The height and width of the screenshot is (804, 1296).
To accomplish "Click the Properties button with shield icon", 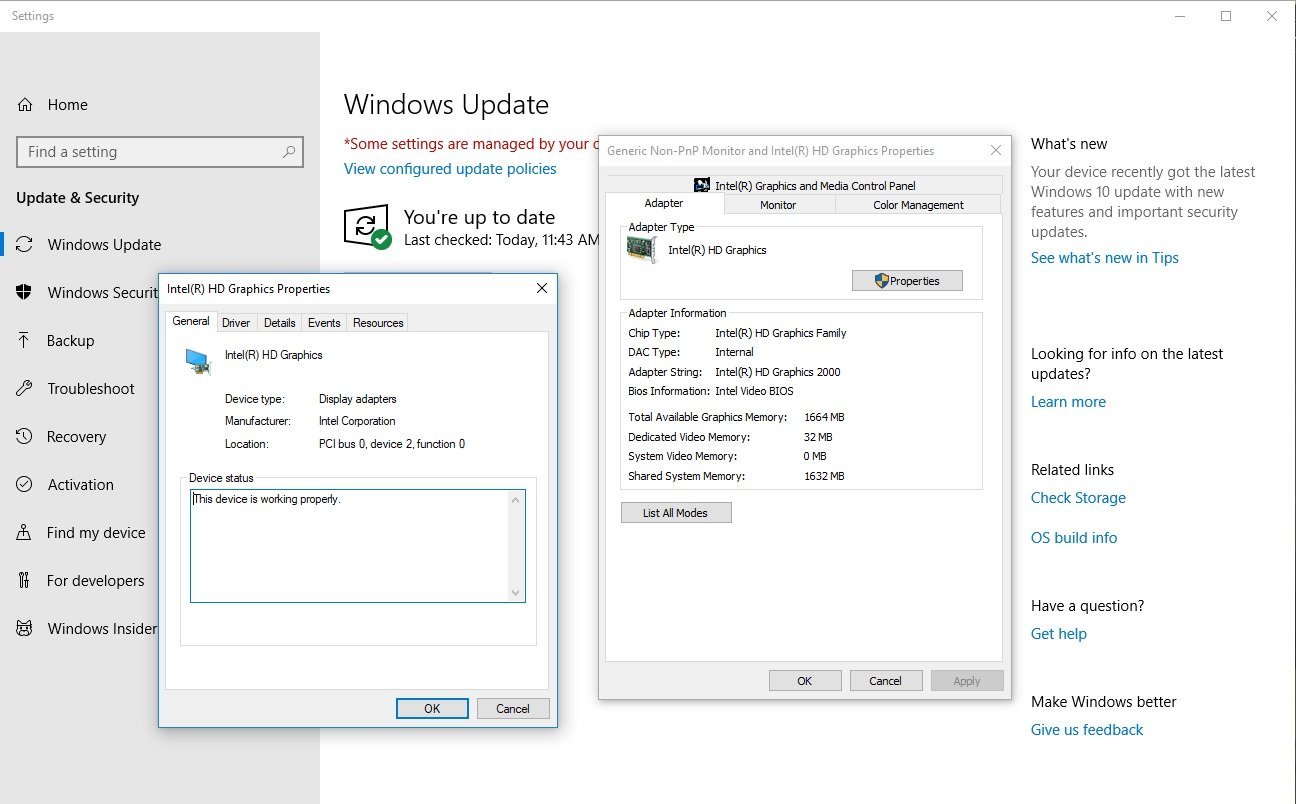I will coord(907,281).
